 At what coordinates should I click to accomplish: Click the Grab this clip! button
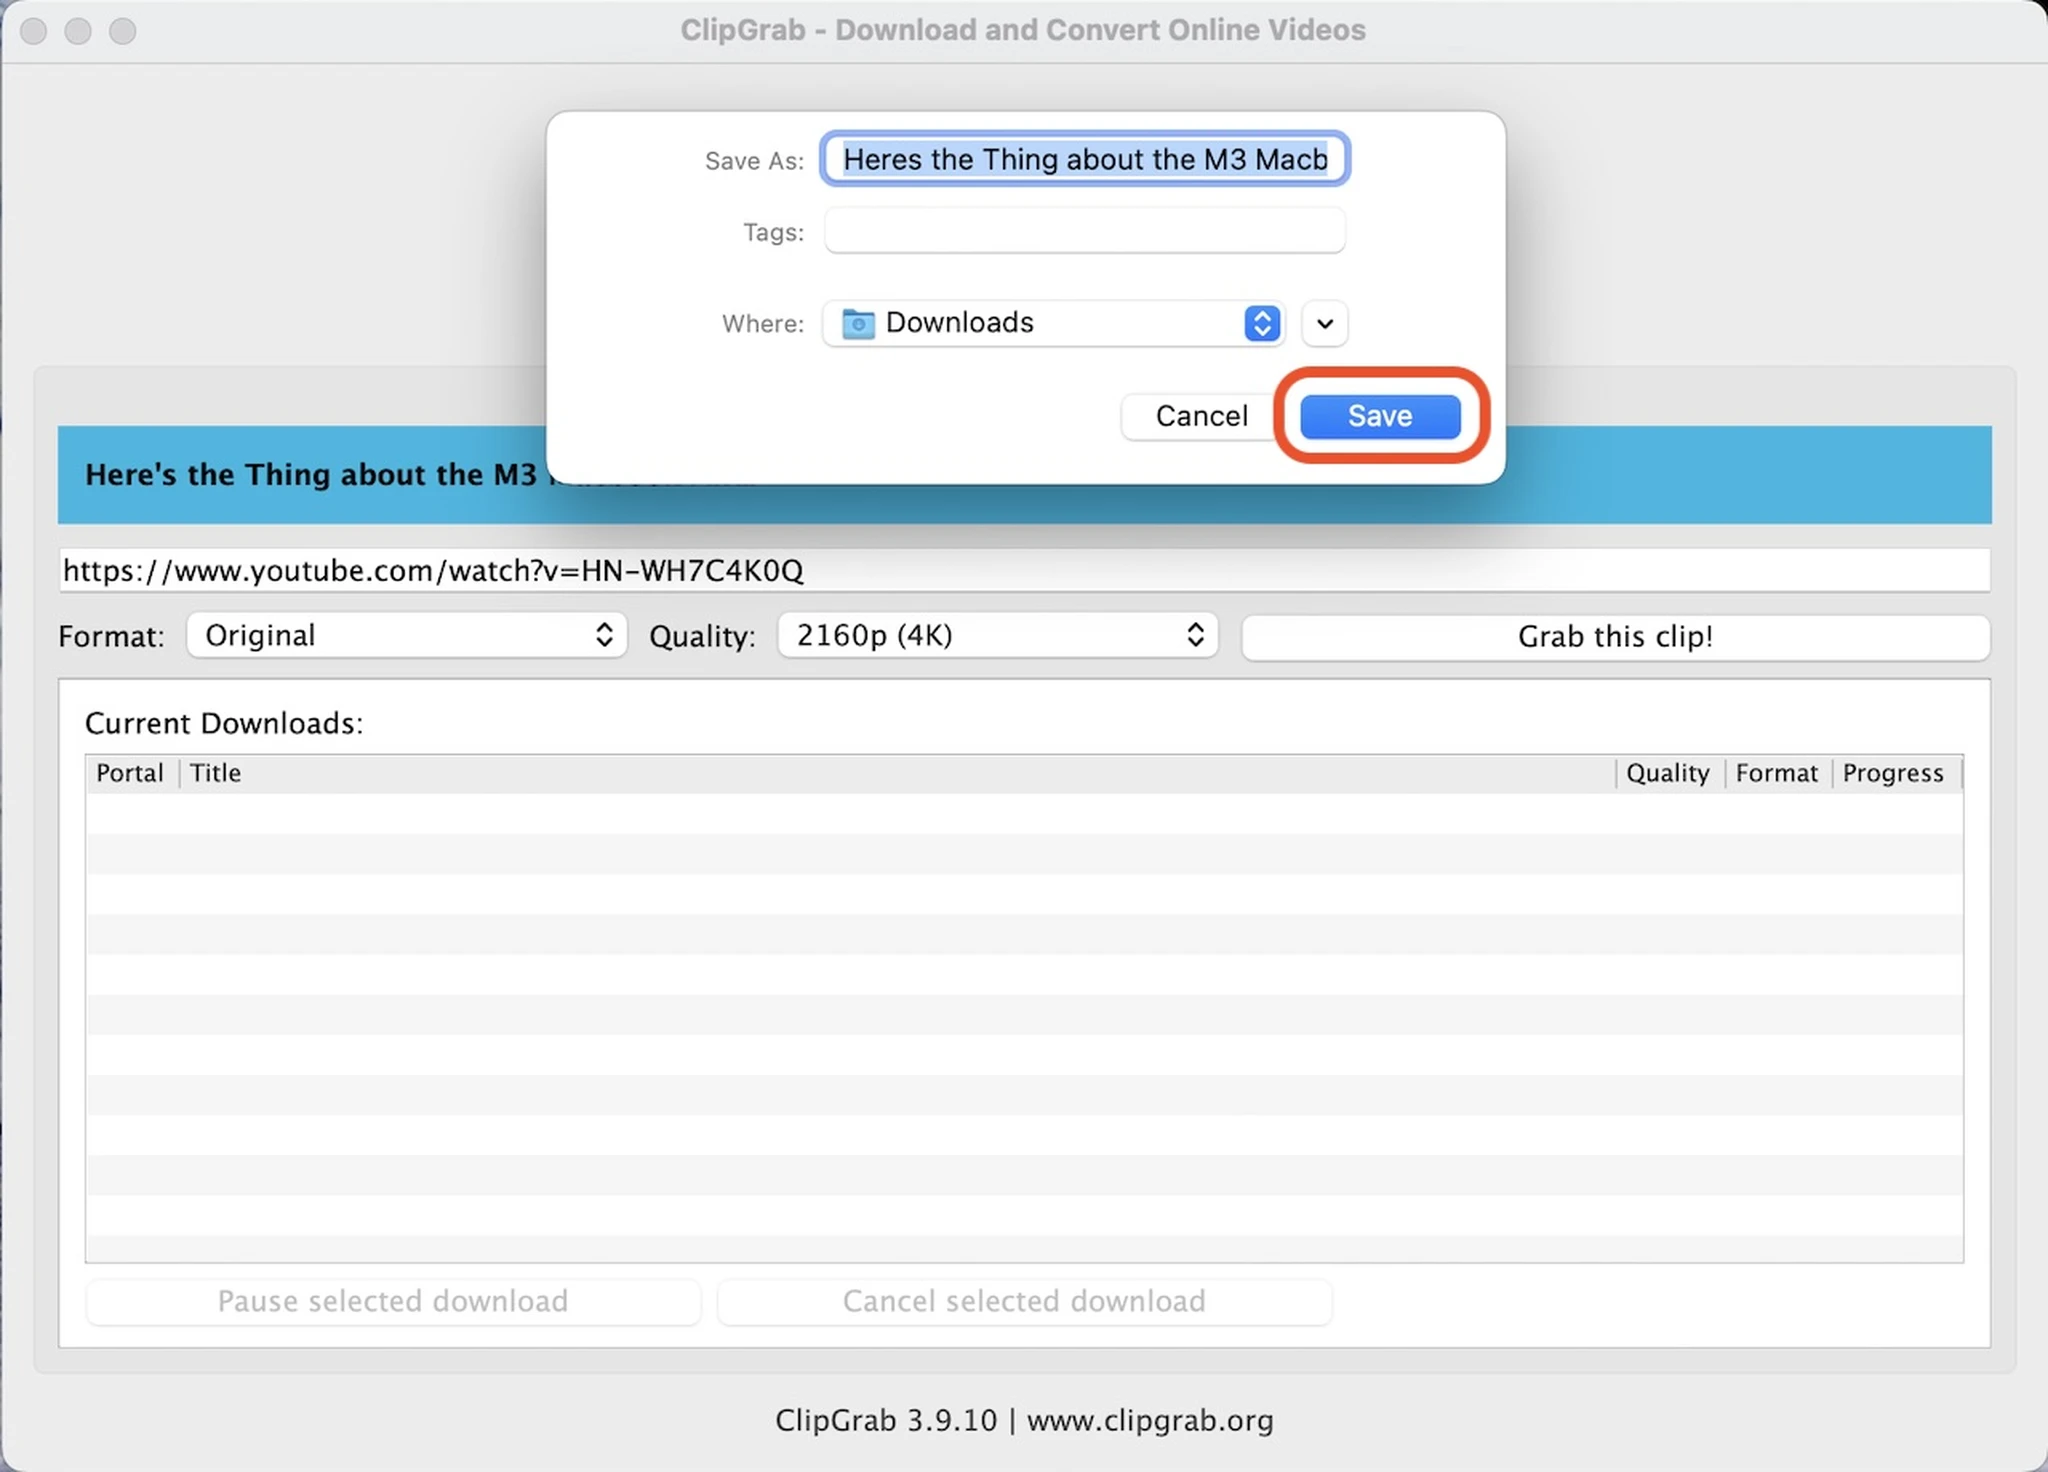click(x=1615, y=637)
